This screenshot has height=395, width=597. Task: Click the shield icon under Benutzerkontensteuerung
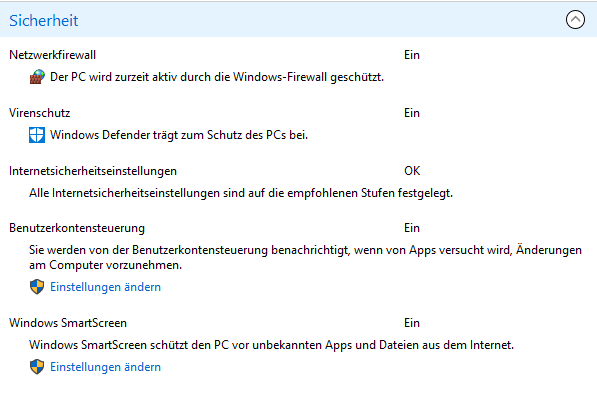click(37, 287)
